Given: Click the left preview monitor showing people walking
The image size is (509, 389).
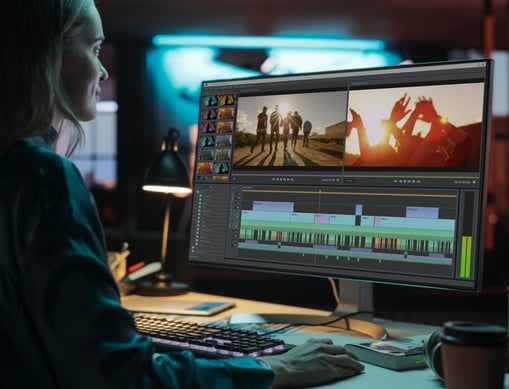Looking at the screenshot, I should coord(289,129).
